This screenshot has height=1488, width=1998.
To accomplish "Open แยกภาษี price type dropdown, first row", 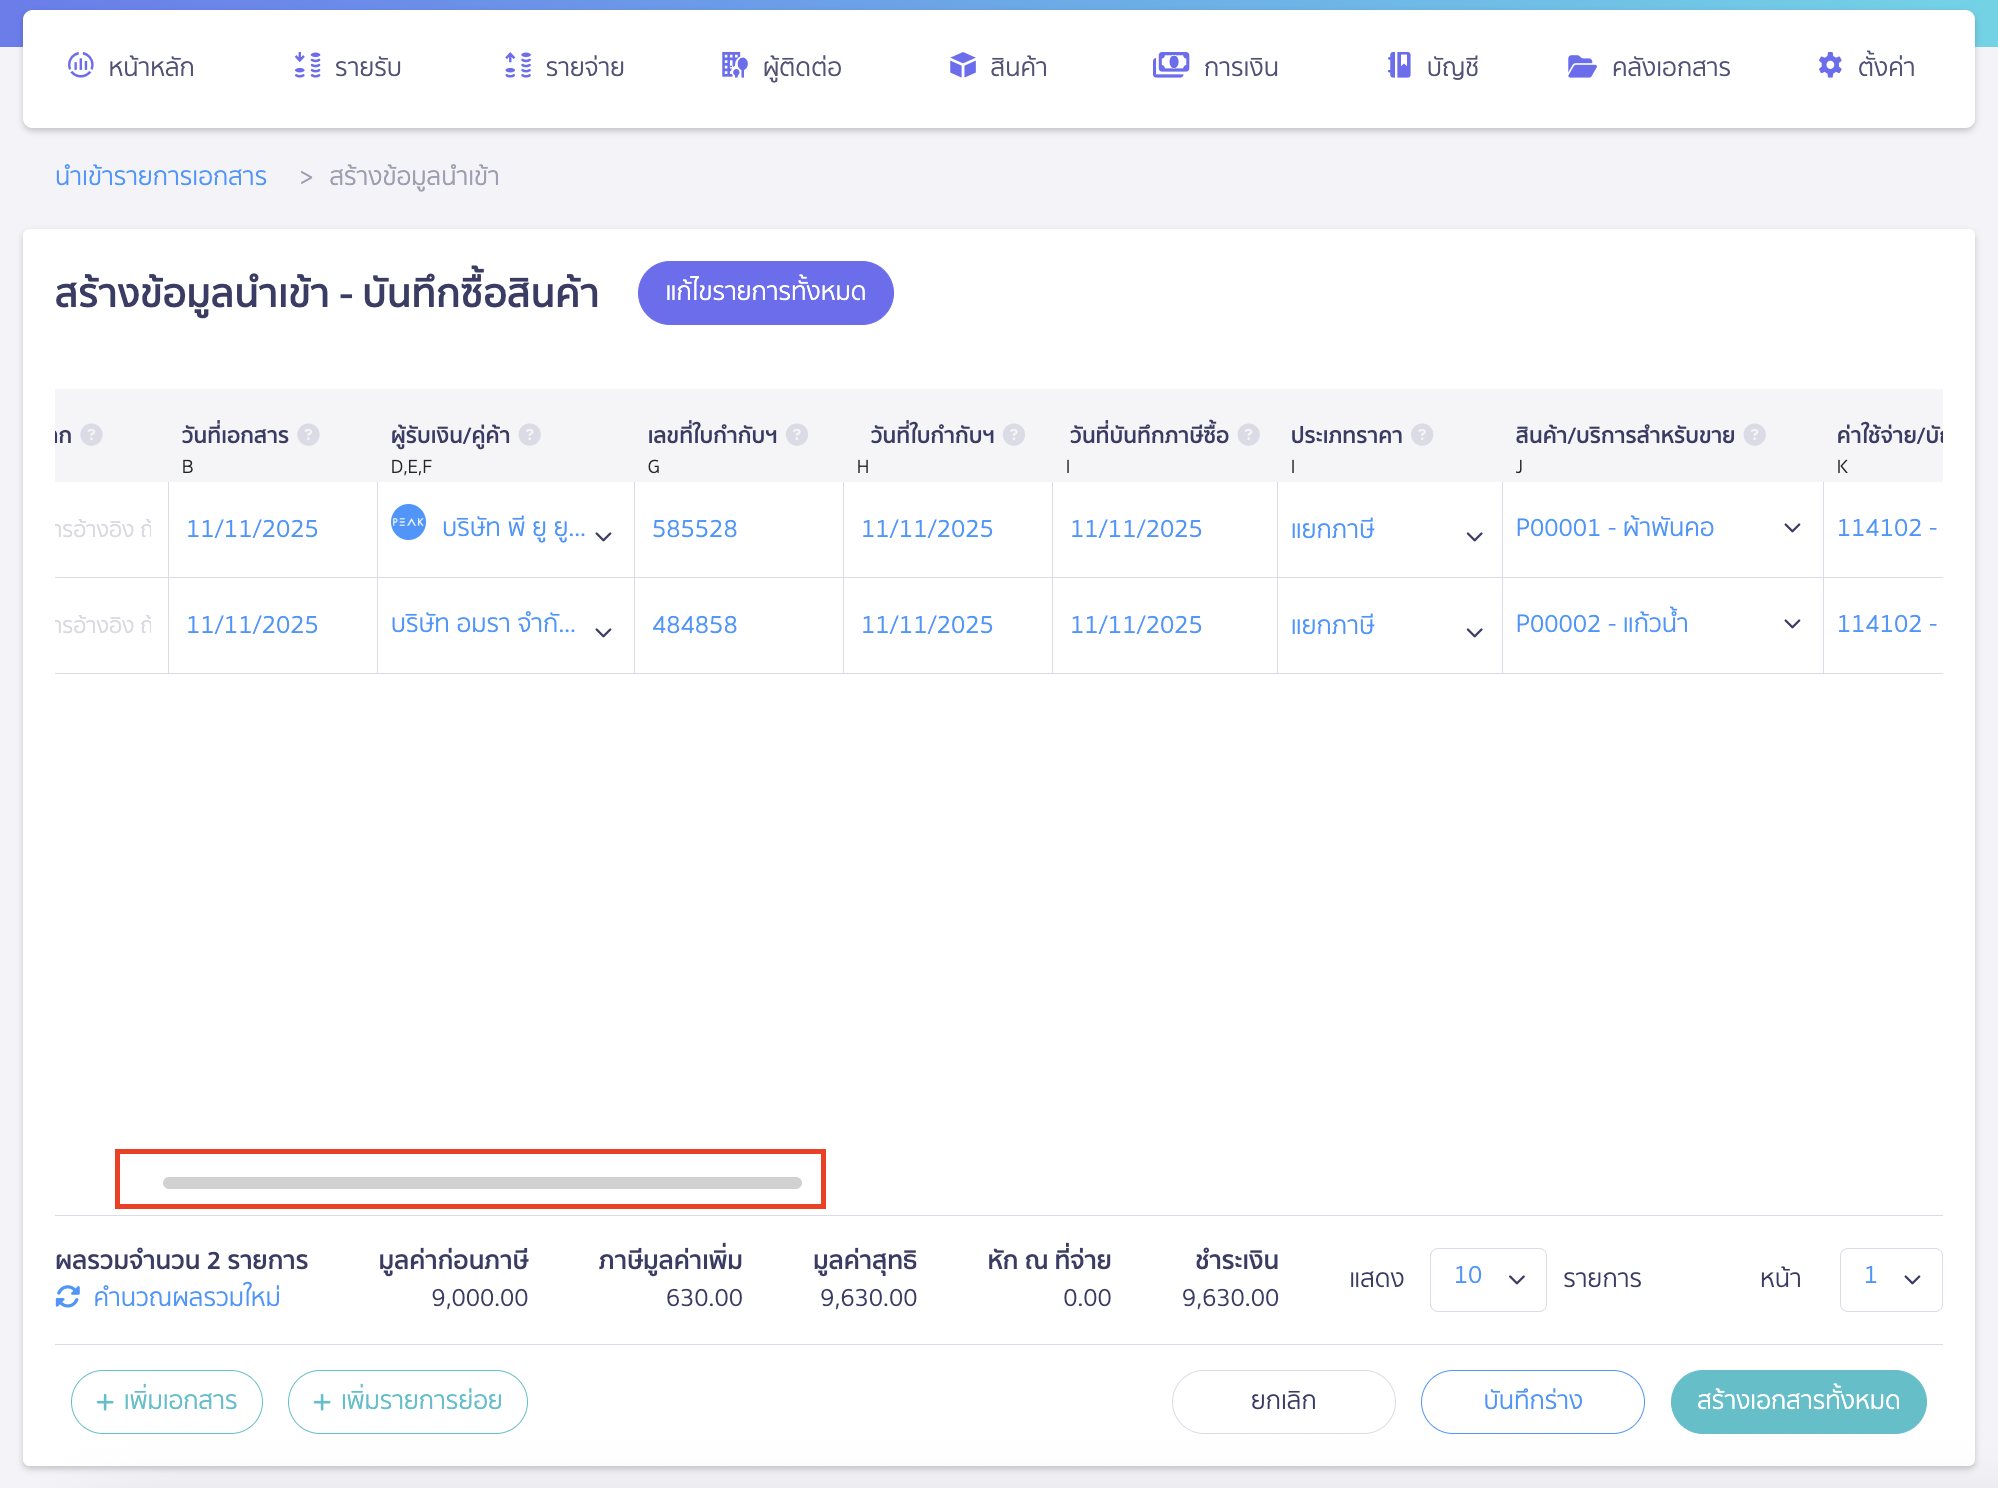I will 1474,536.
